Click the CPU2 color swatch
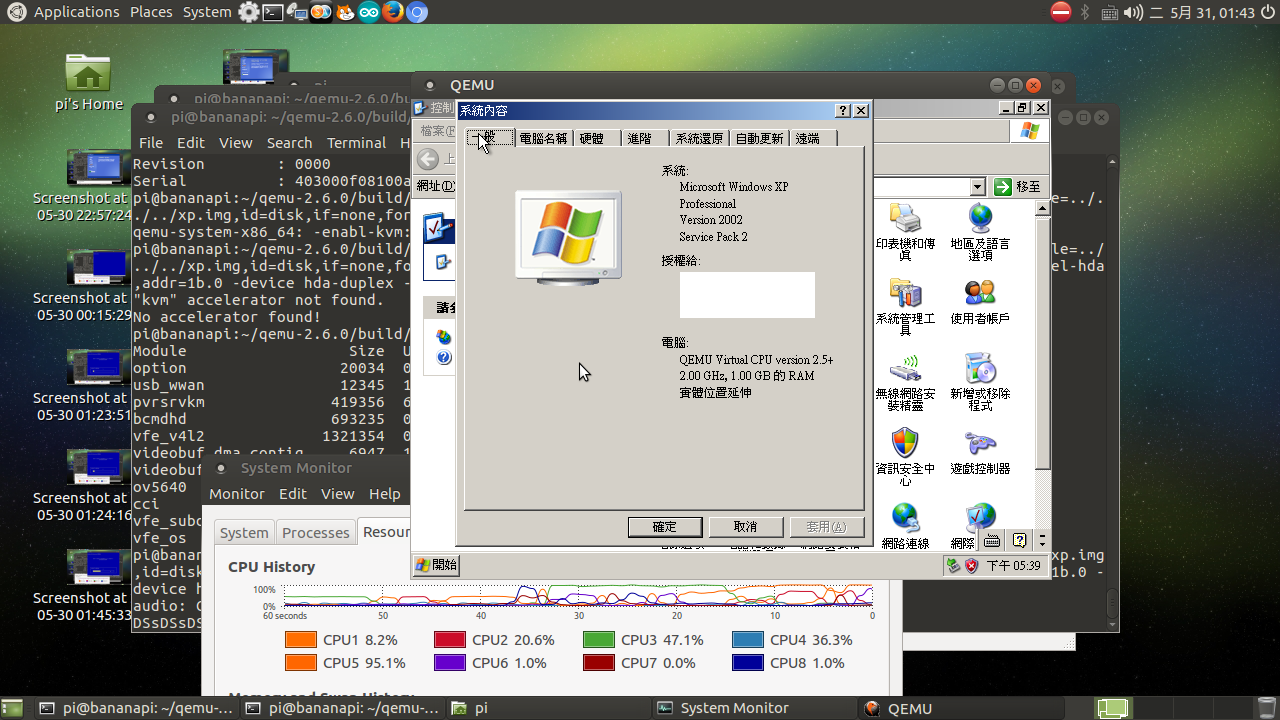Screen dimensions: 1280x720 [x=450, y=640]
